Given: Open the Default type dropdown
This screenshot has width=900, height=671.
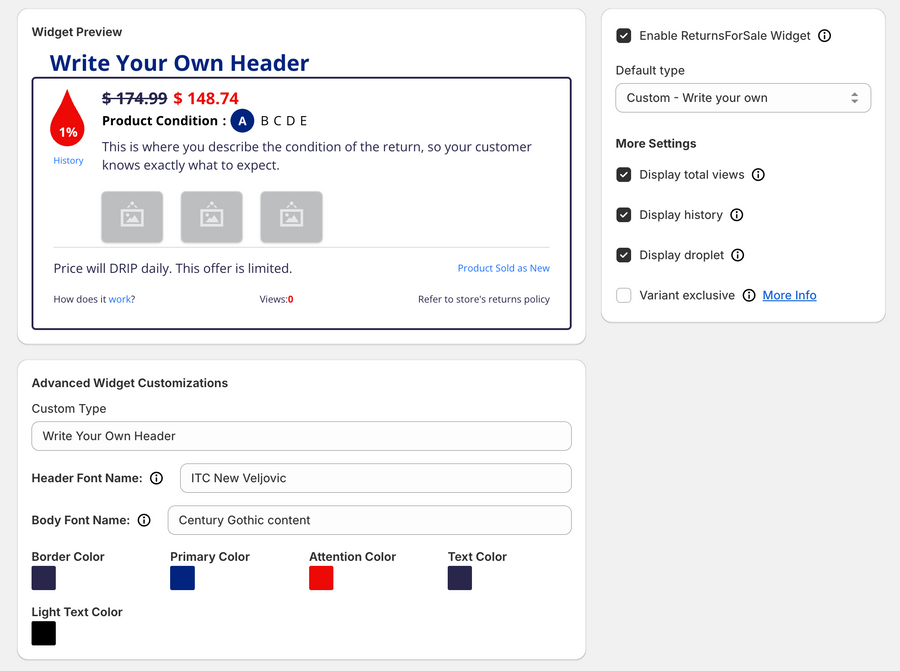Looking at the screenshot, I should (742, 98).
